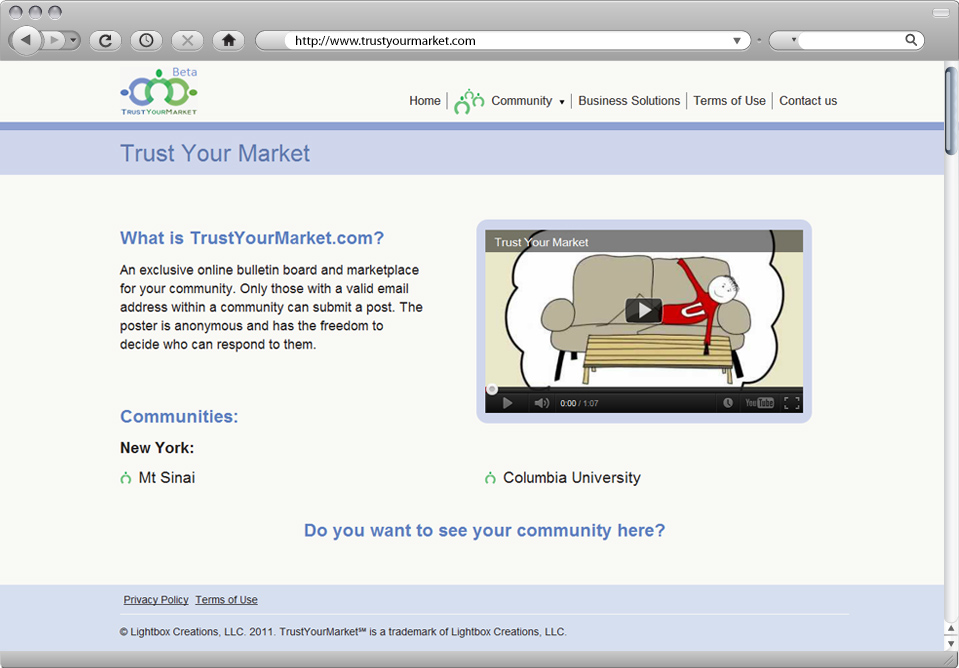Open the Privacy Policy footer link

click(x=156, y=600)
